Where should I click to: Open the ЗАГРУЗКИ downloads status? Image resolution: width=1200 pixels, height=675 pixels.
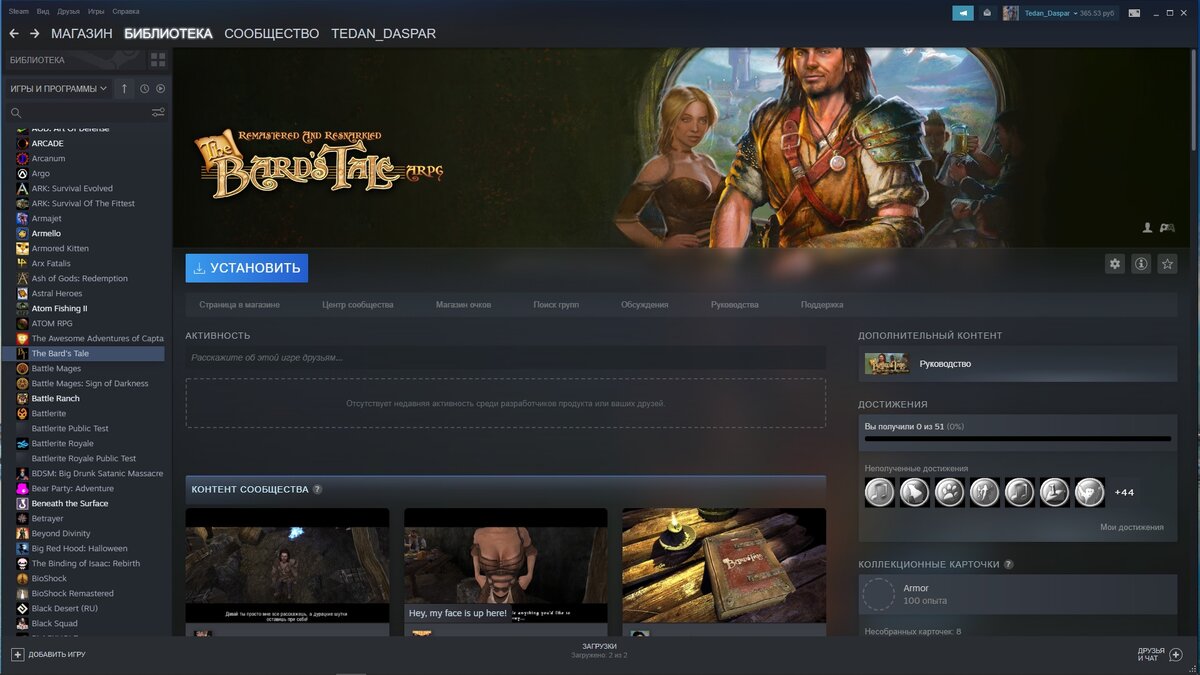point(599,650)
